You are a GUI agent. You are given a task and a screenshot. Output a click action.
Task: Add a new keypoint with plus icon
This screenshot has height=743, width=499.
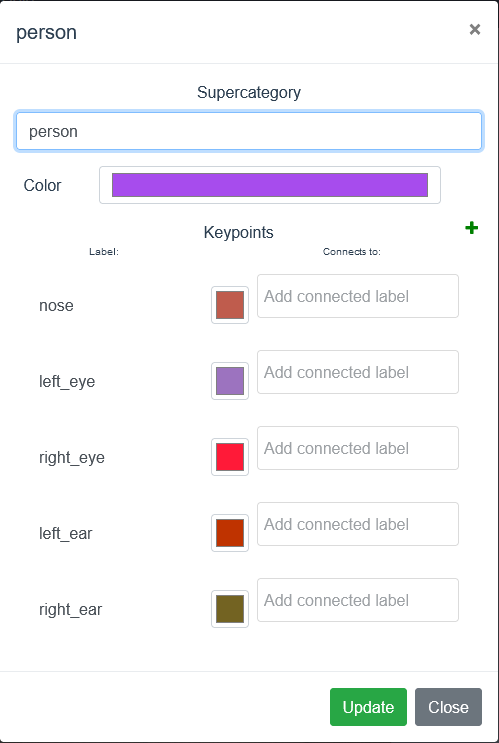(471, 228)
